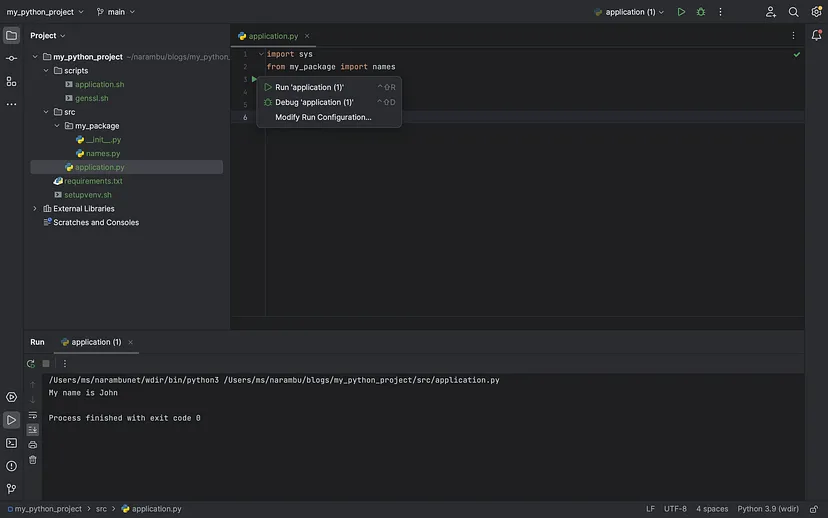
Task: Open the Commit tool window icon
Action: click(11, 58)
